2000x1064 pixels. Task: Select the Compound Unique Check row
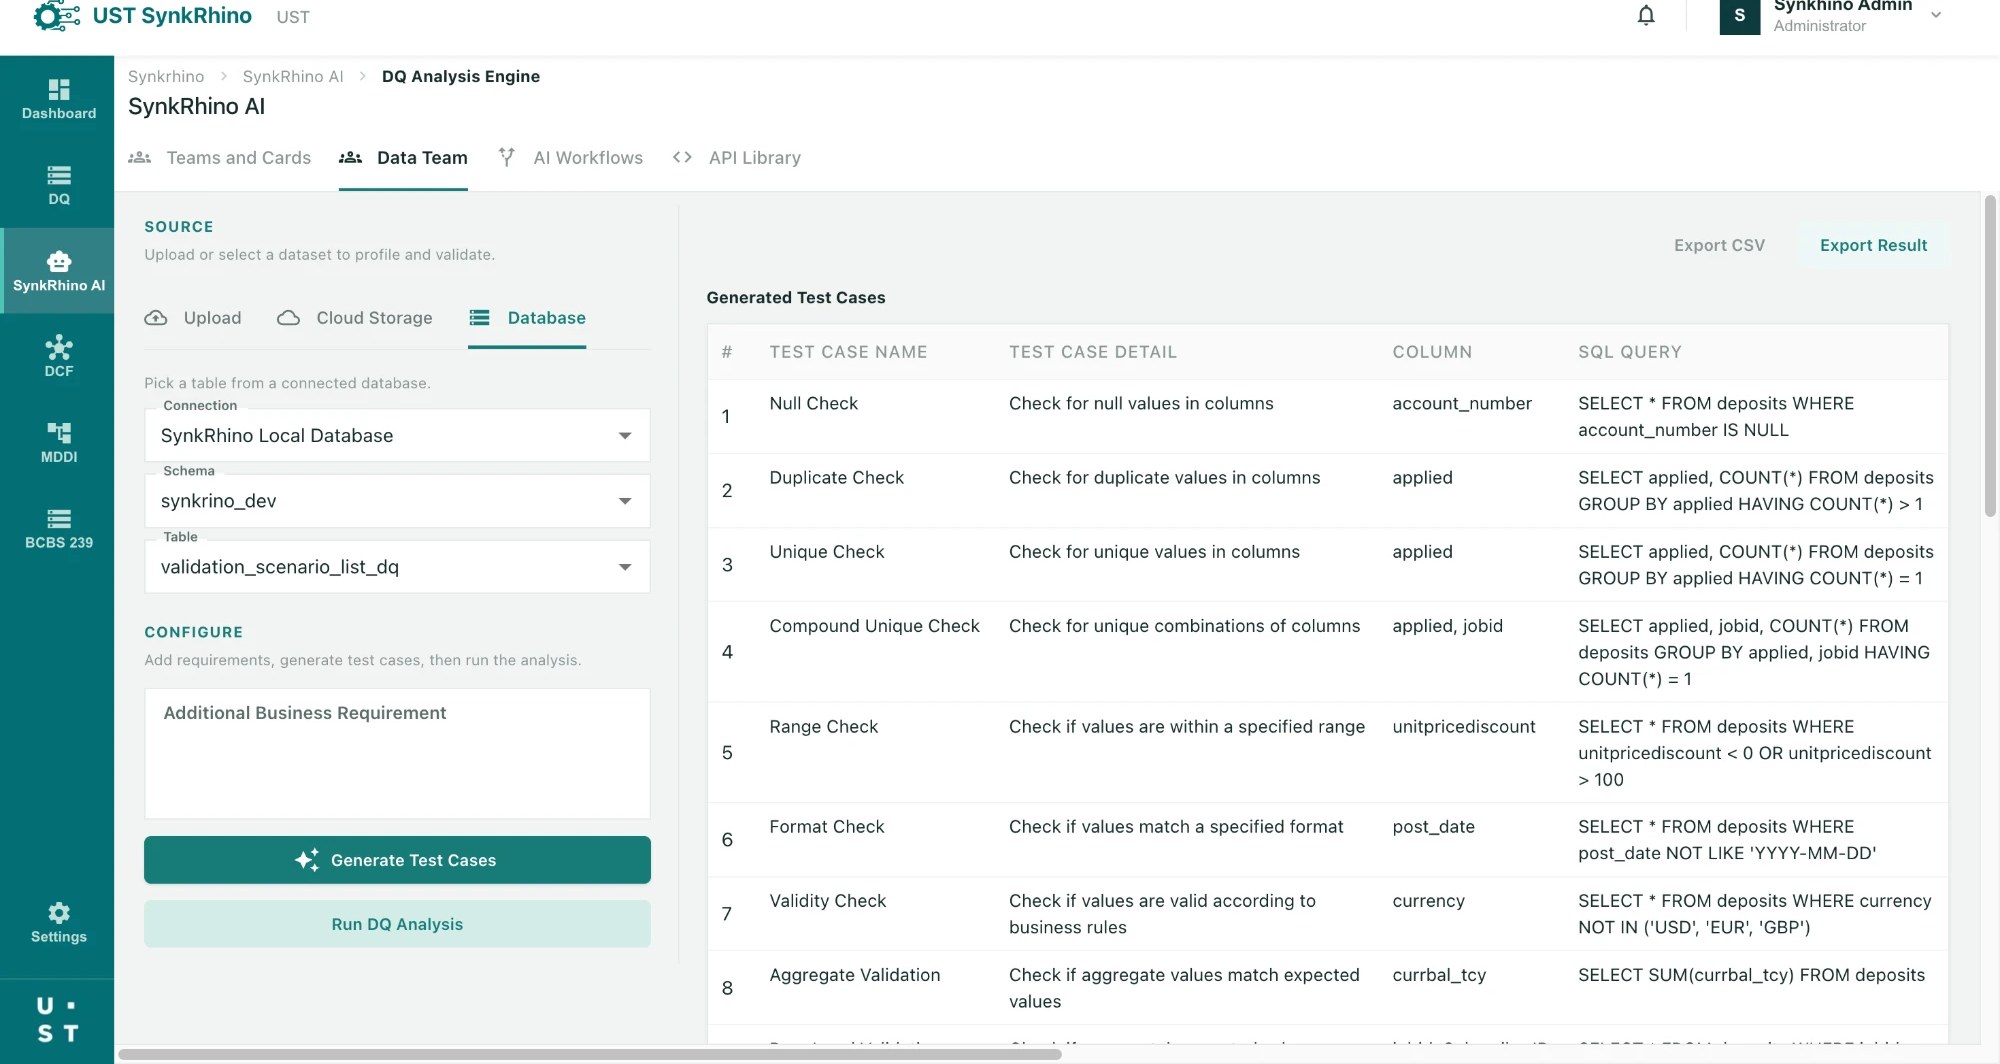click(x=1327, y=652)
